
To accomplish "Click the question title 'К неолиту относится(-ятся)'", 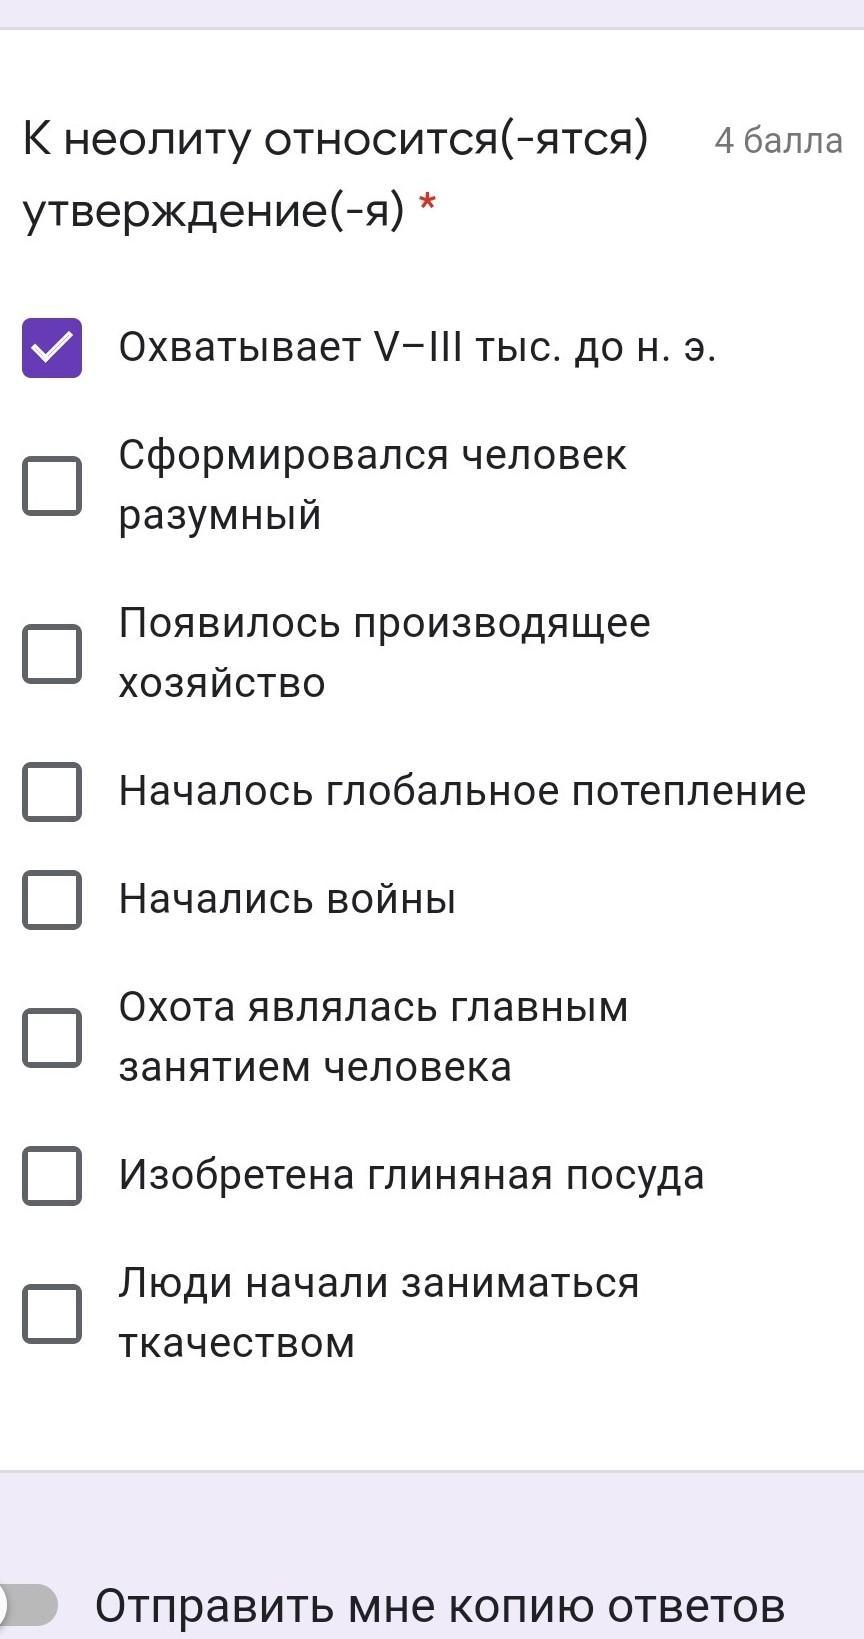I will (x=335, y=140).
